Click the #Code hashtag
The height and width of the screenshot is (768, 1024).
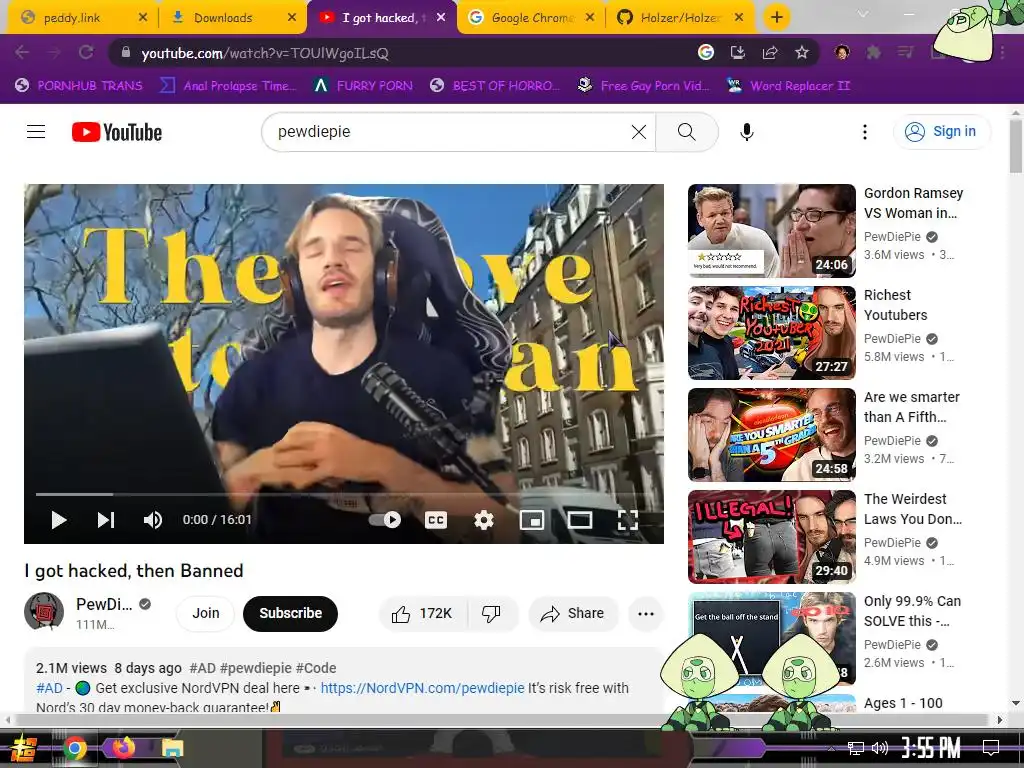[x=316, y=668]
